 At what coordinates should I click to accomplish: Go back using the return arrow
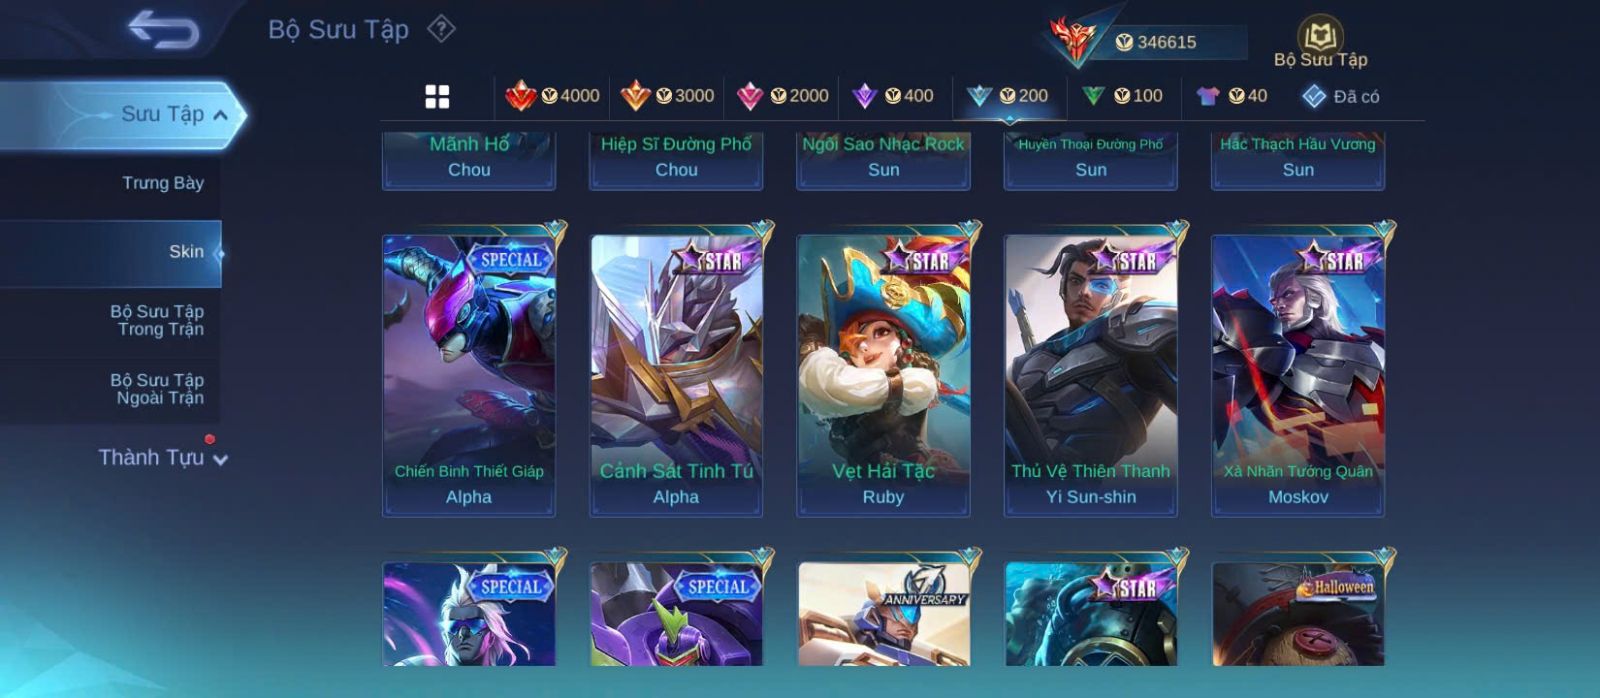coord(163,30)
